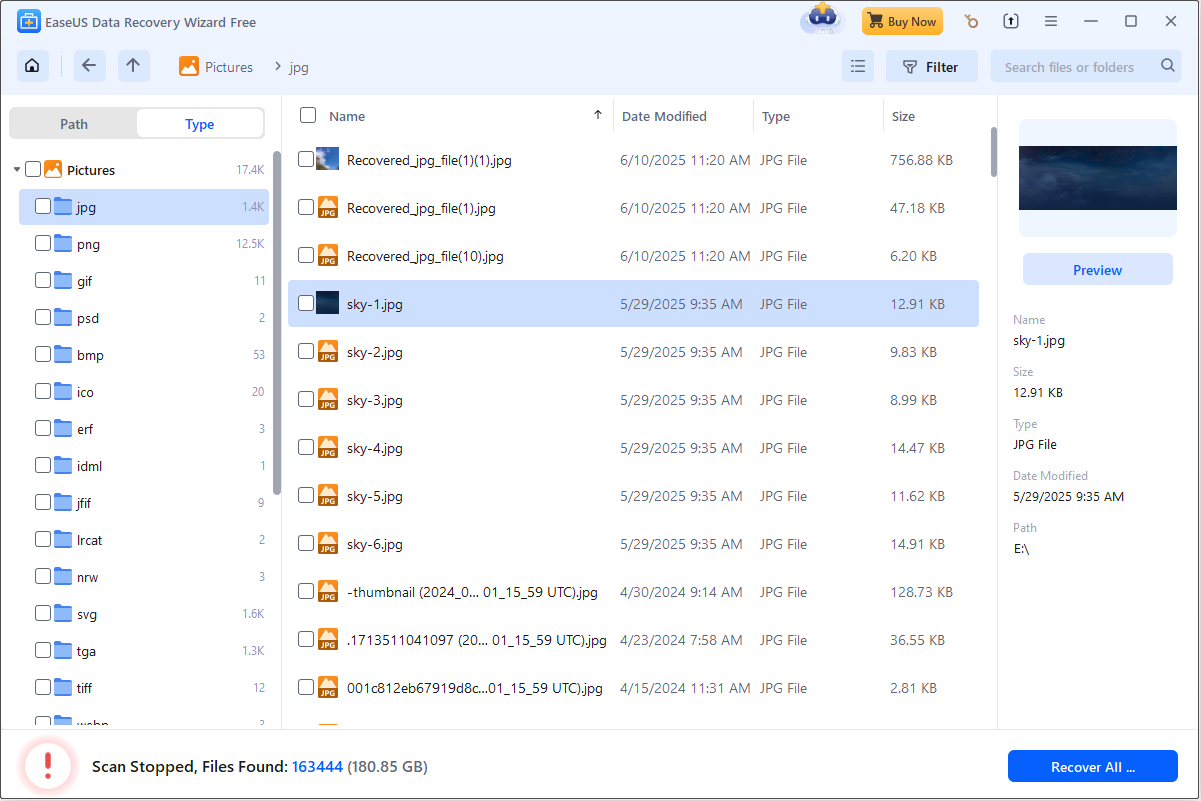Navigate back with the left arrow
Image resolution: width=1201 pixels, height=801 pixels.
tap(89, 66)
